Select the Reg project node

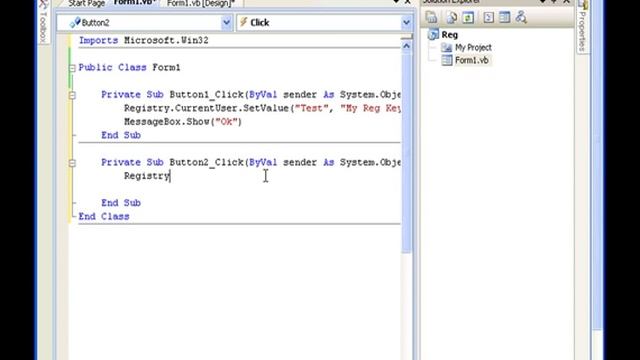click(449, 35)
